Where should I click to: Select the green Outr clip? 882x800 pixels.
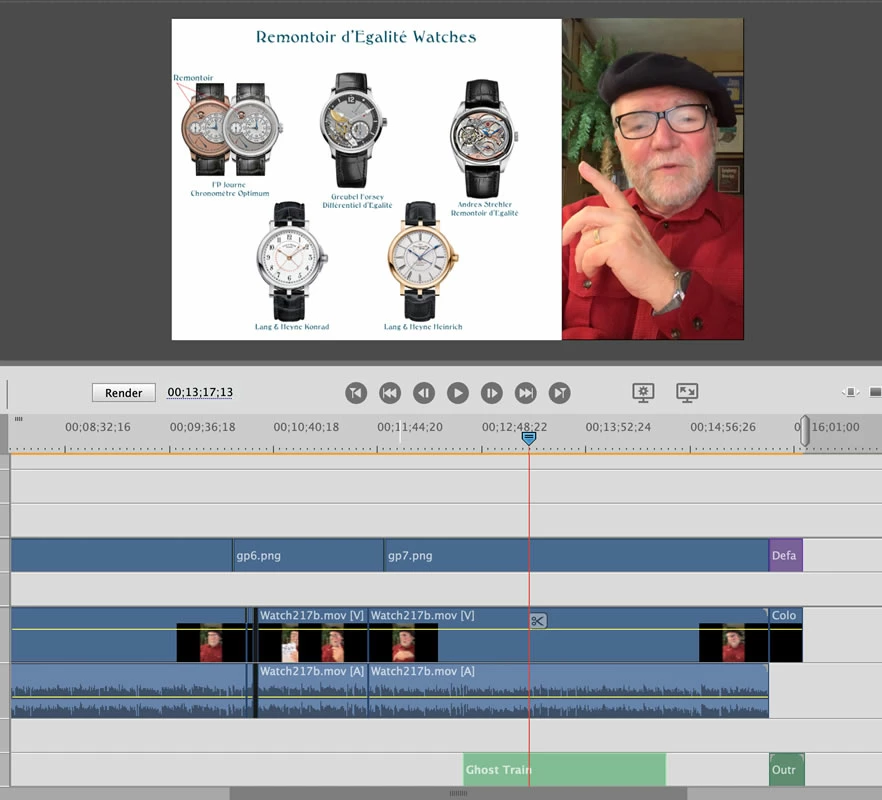tap(786, 769)
